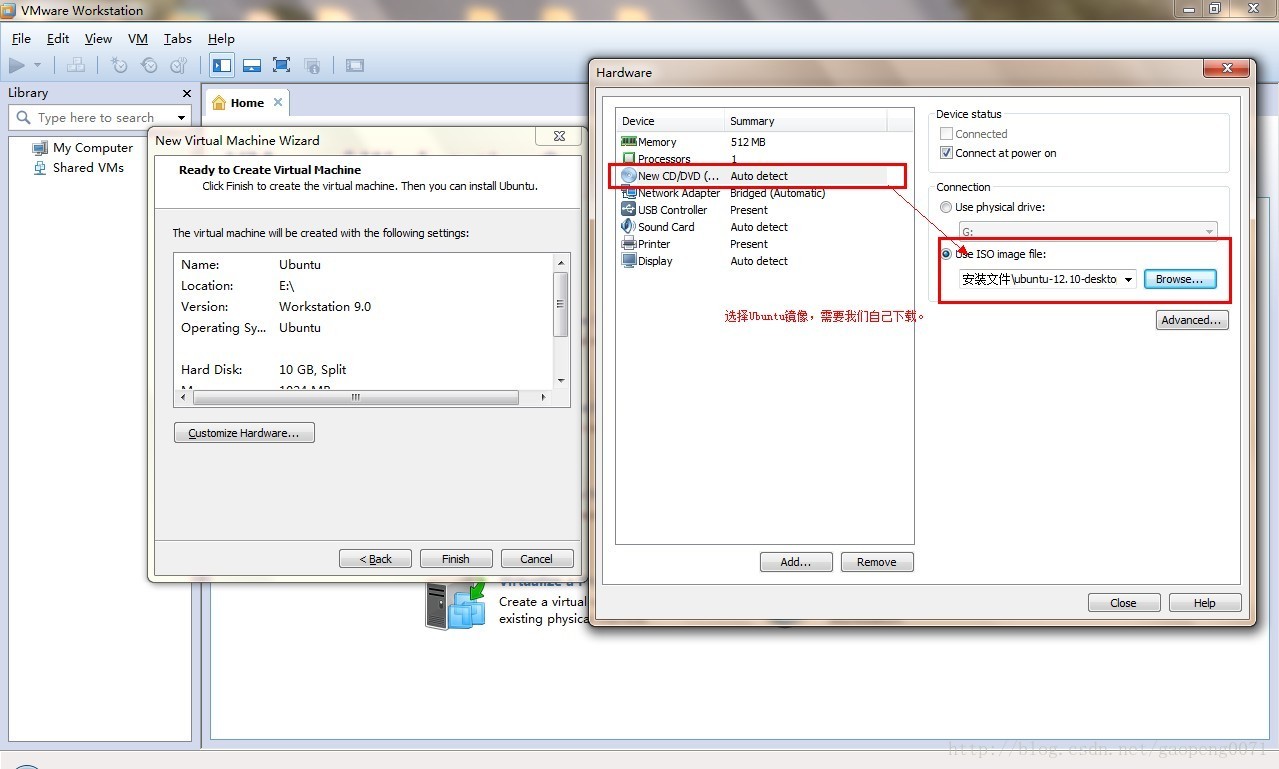
Task: Click the take snapshot toolbar icon
Action: coord(119,65)
